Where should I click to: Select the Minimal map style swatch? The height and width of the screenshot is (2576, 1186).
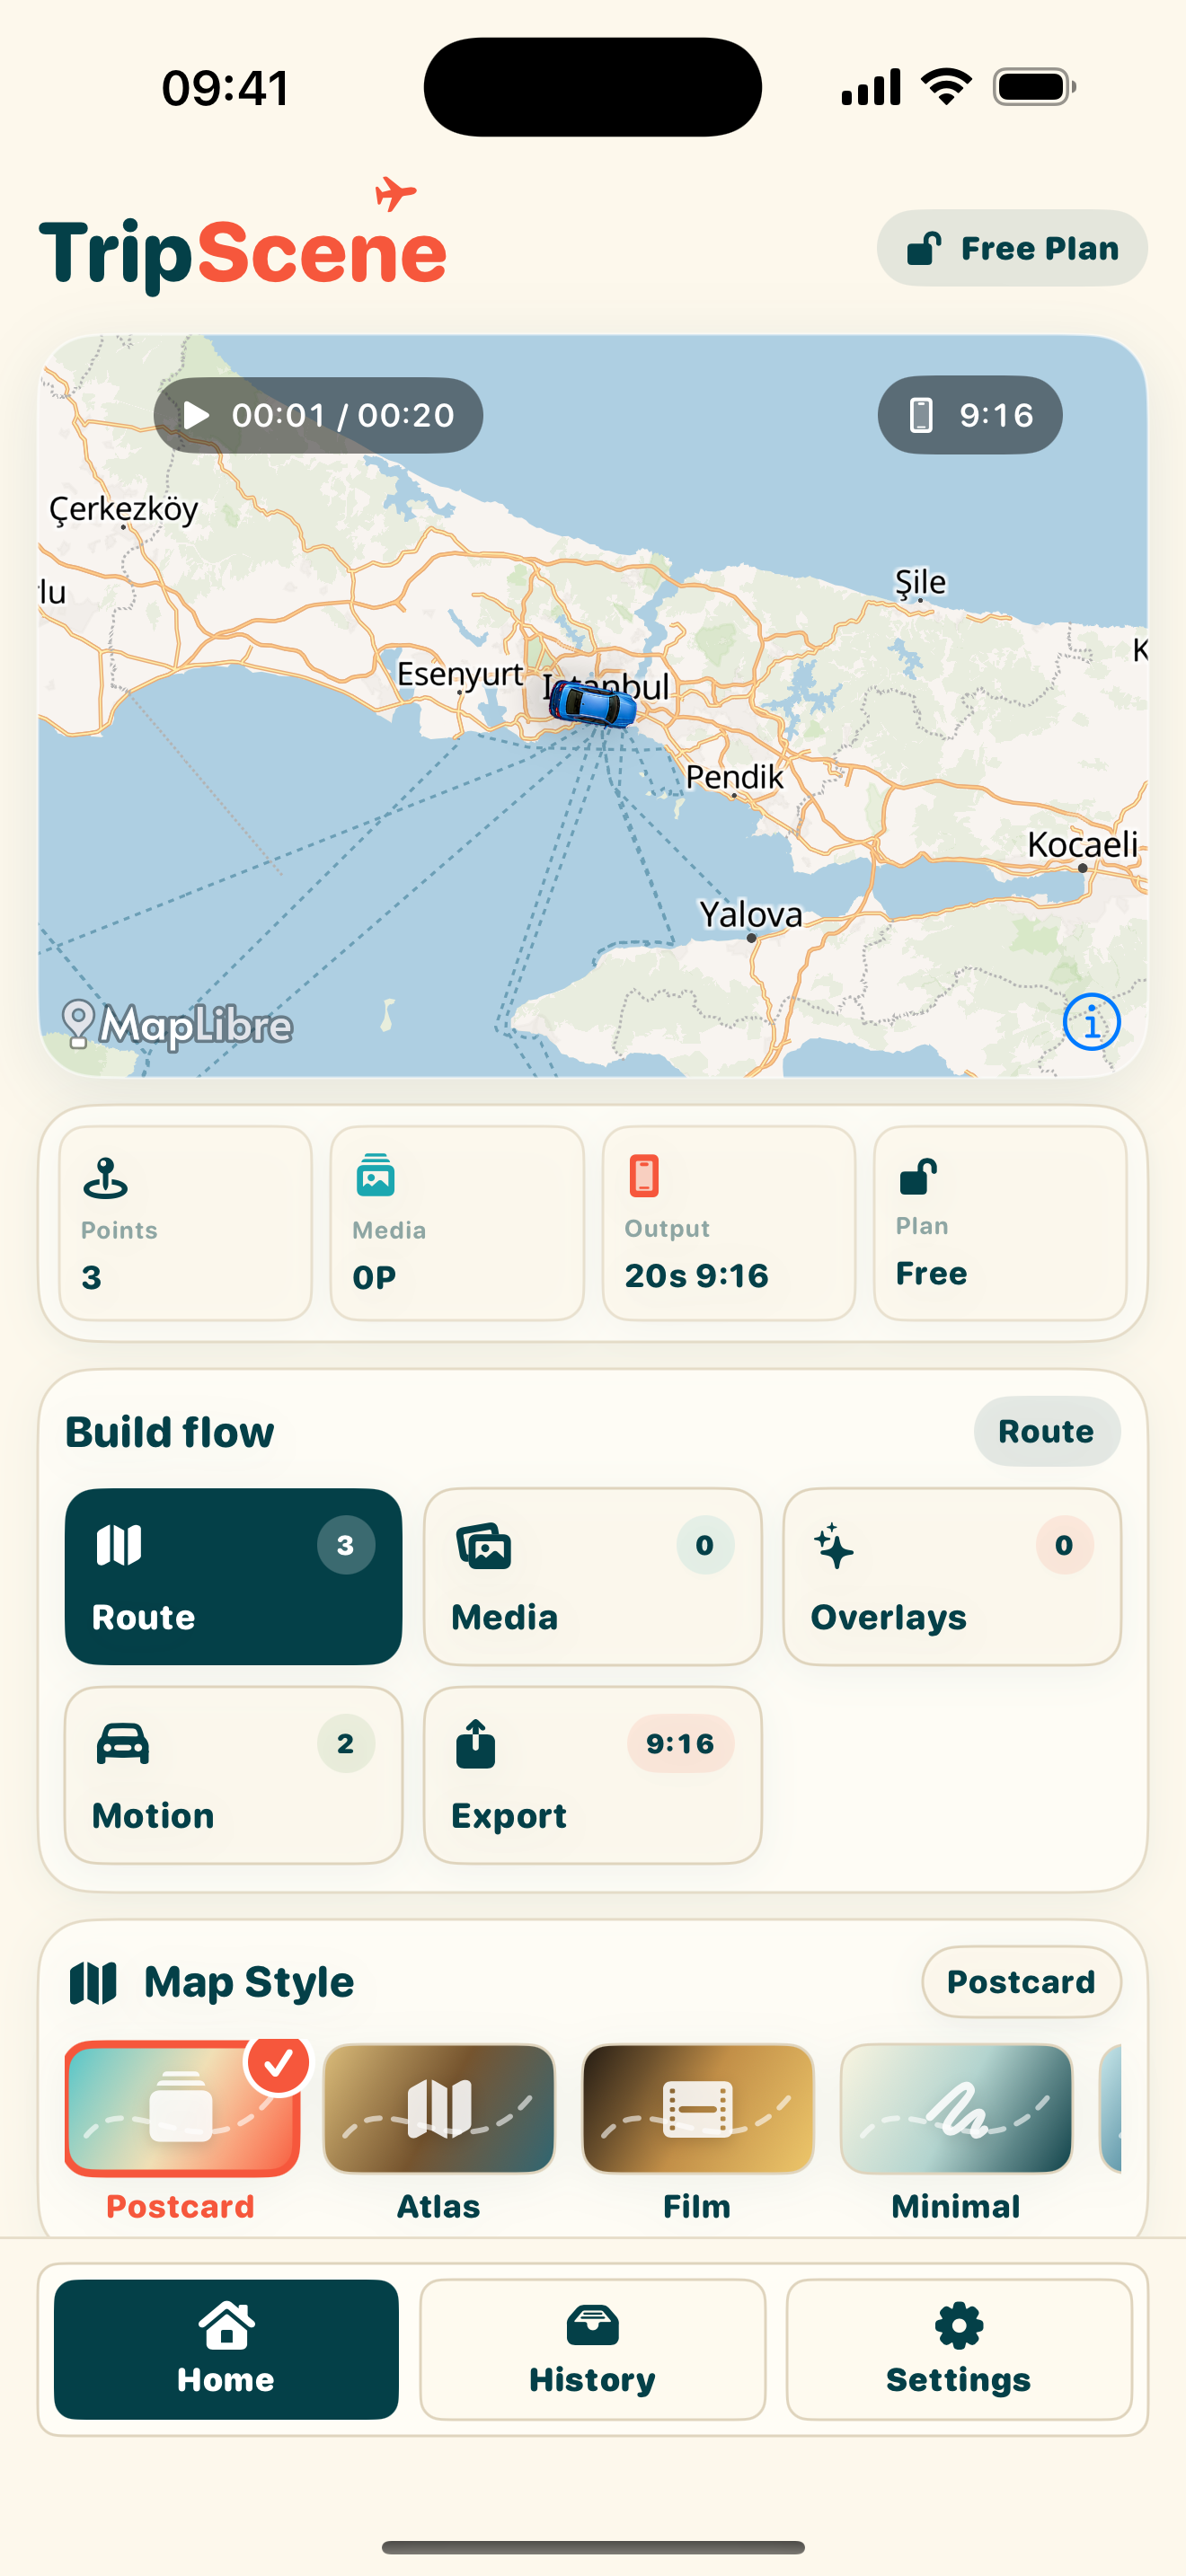tap(956, 2108)
